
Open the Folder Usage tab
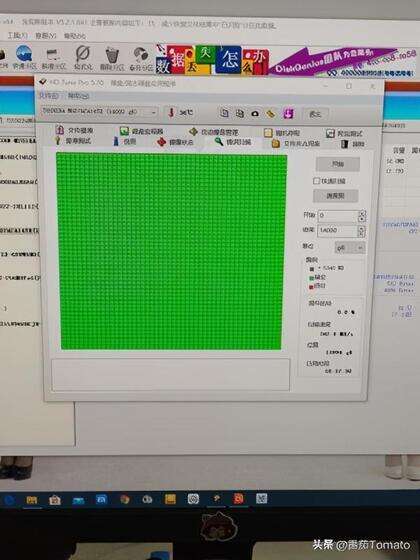(x=296, y=144)
